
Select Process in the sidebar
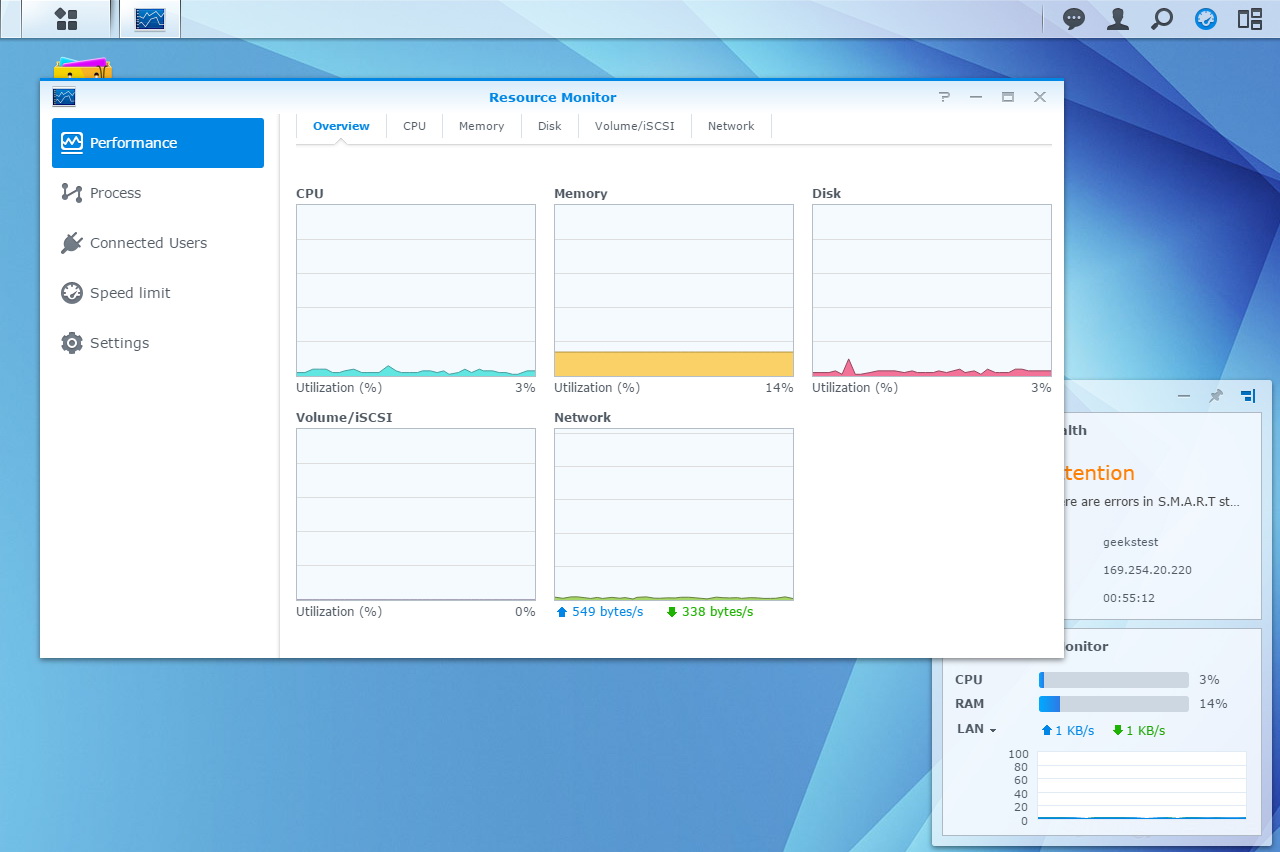coord(115,193)
